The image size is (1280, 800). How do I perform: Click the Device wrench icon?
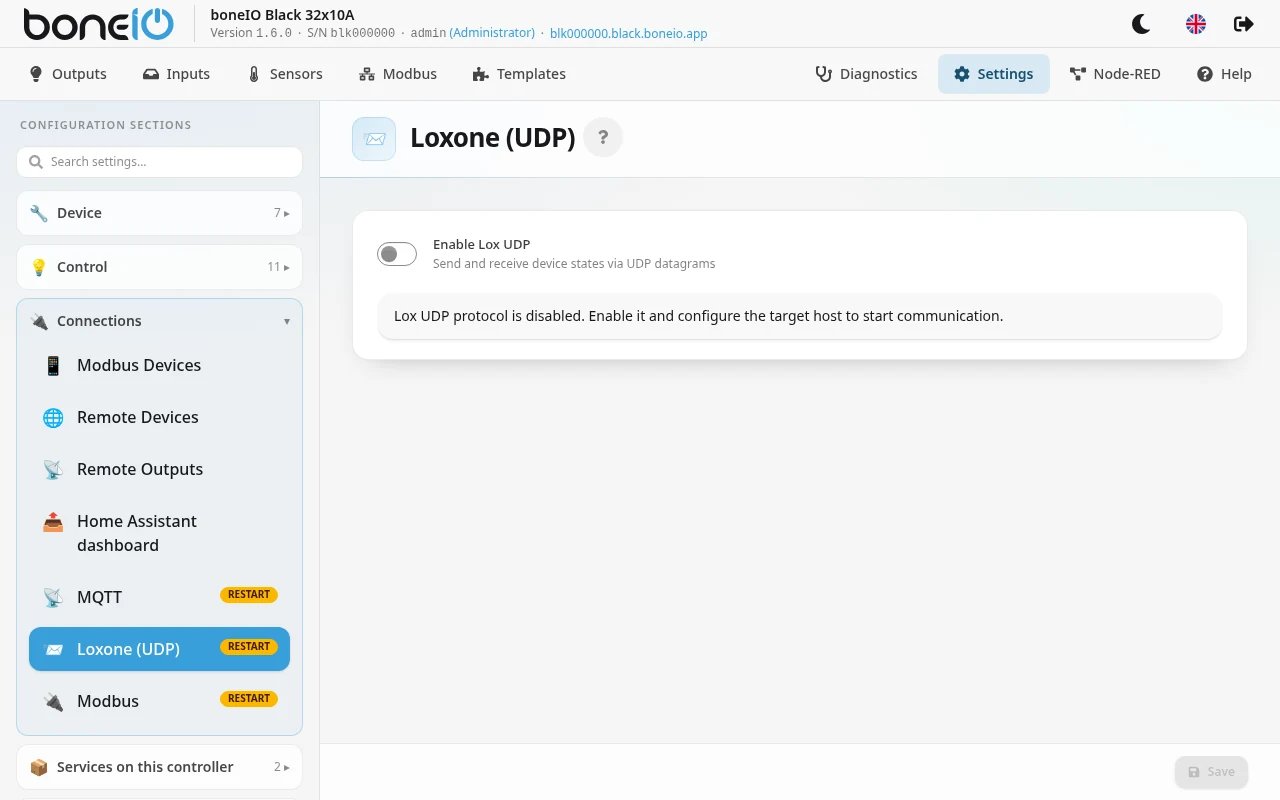[x=39, y=213]
